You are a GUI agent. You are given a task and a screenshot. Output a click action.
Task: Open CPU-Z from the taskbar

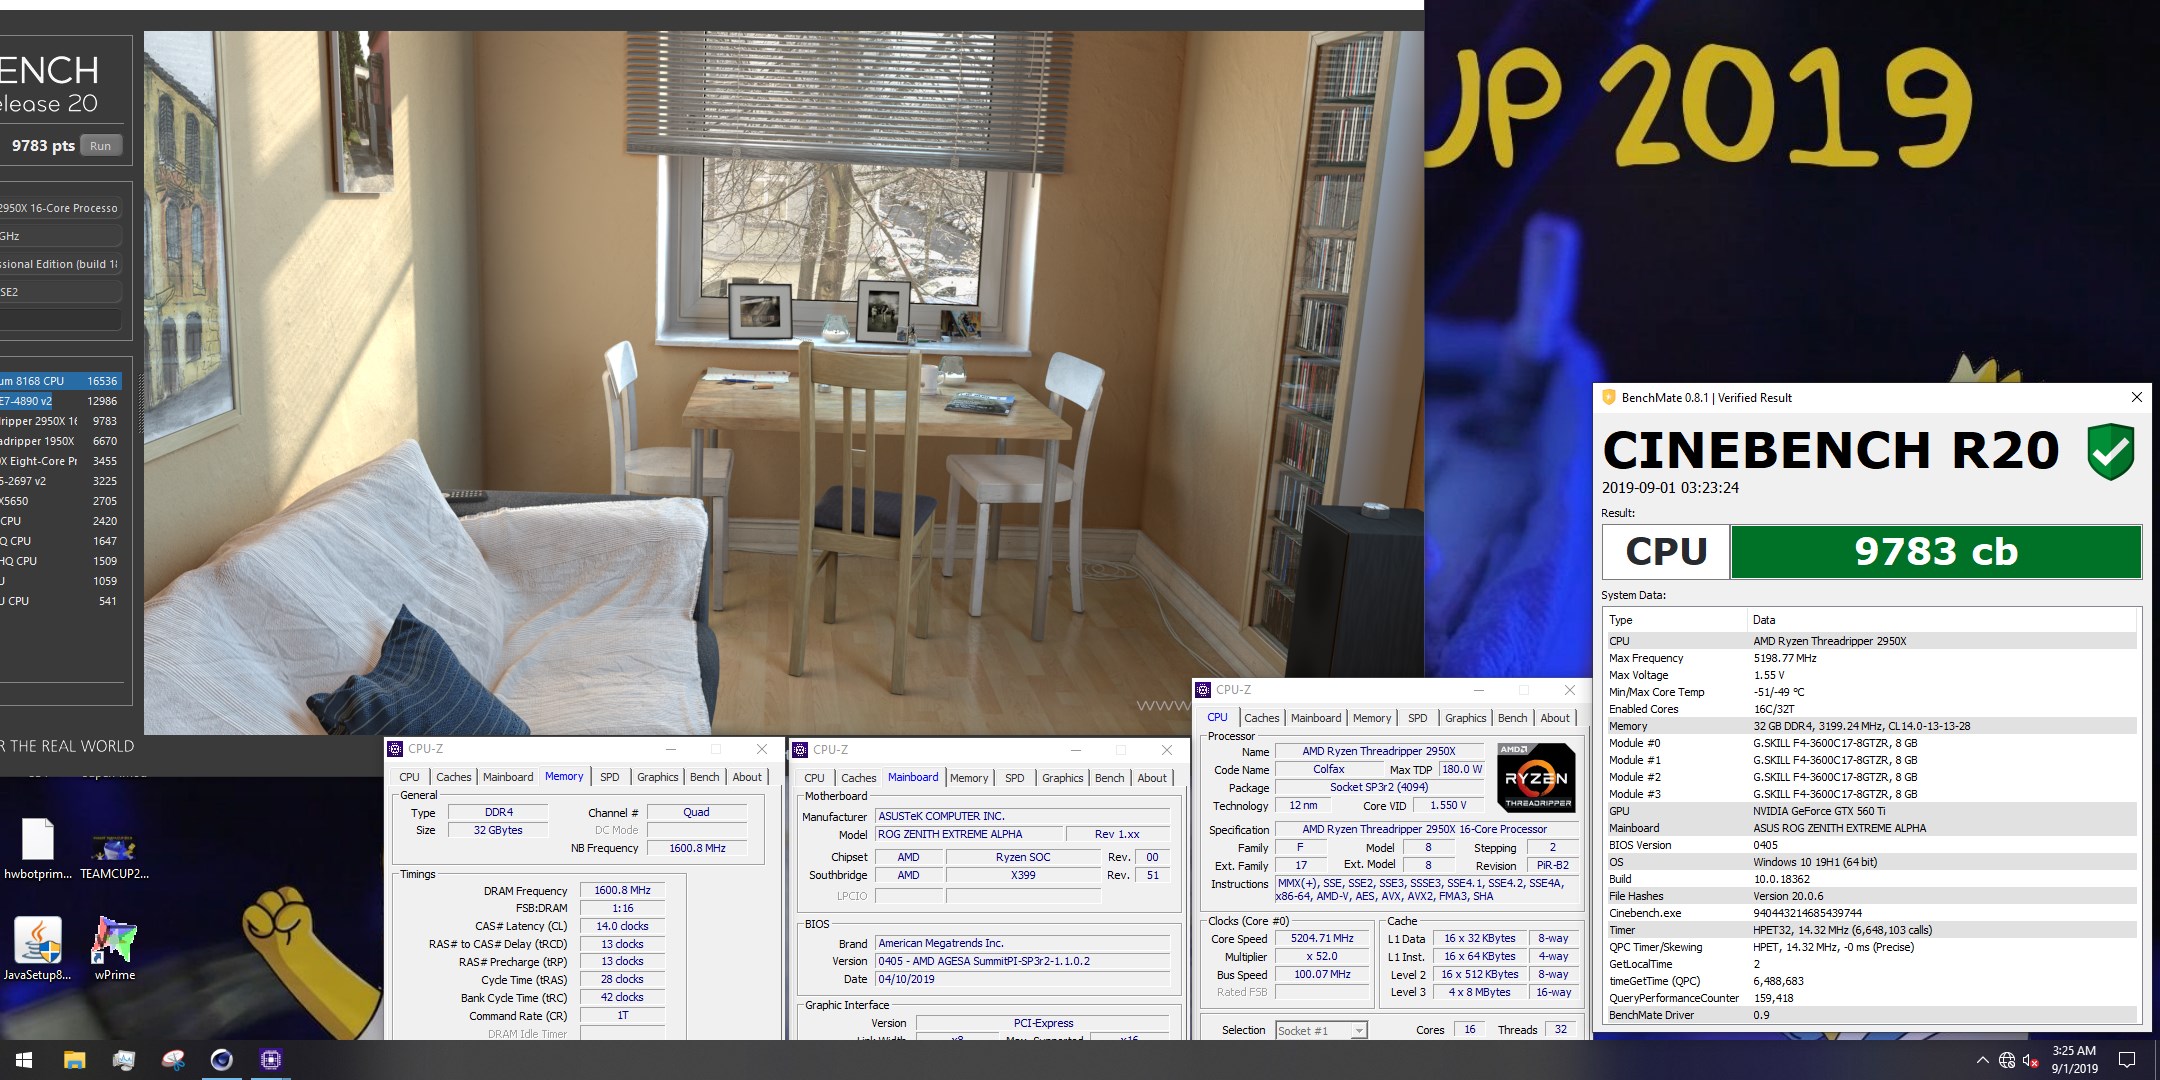click(270, 1059)
